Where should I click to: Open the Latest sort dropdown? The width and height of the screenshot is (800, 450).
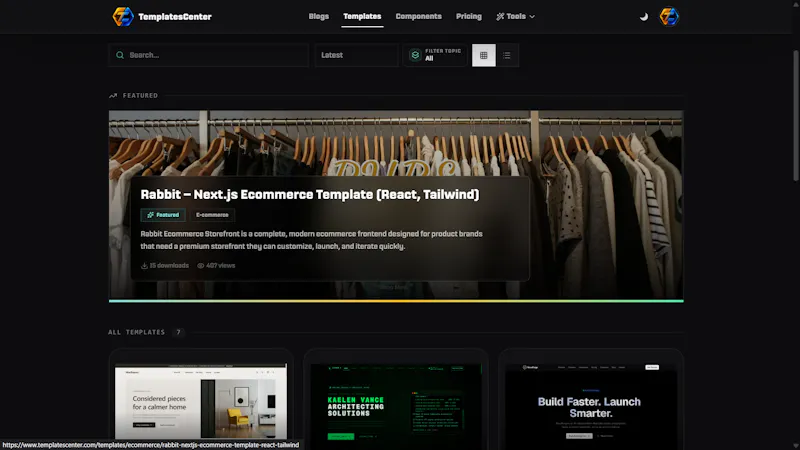tap(356, 55)
